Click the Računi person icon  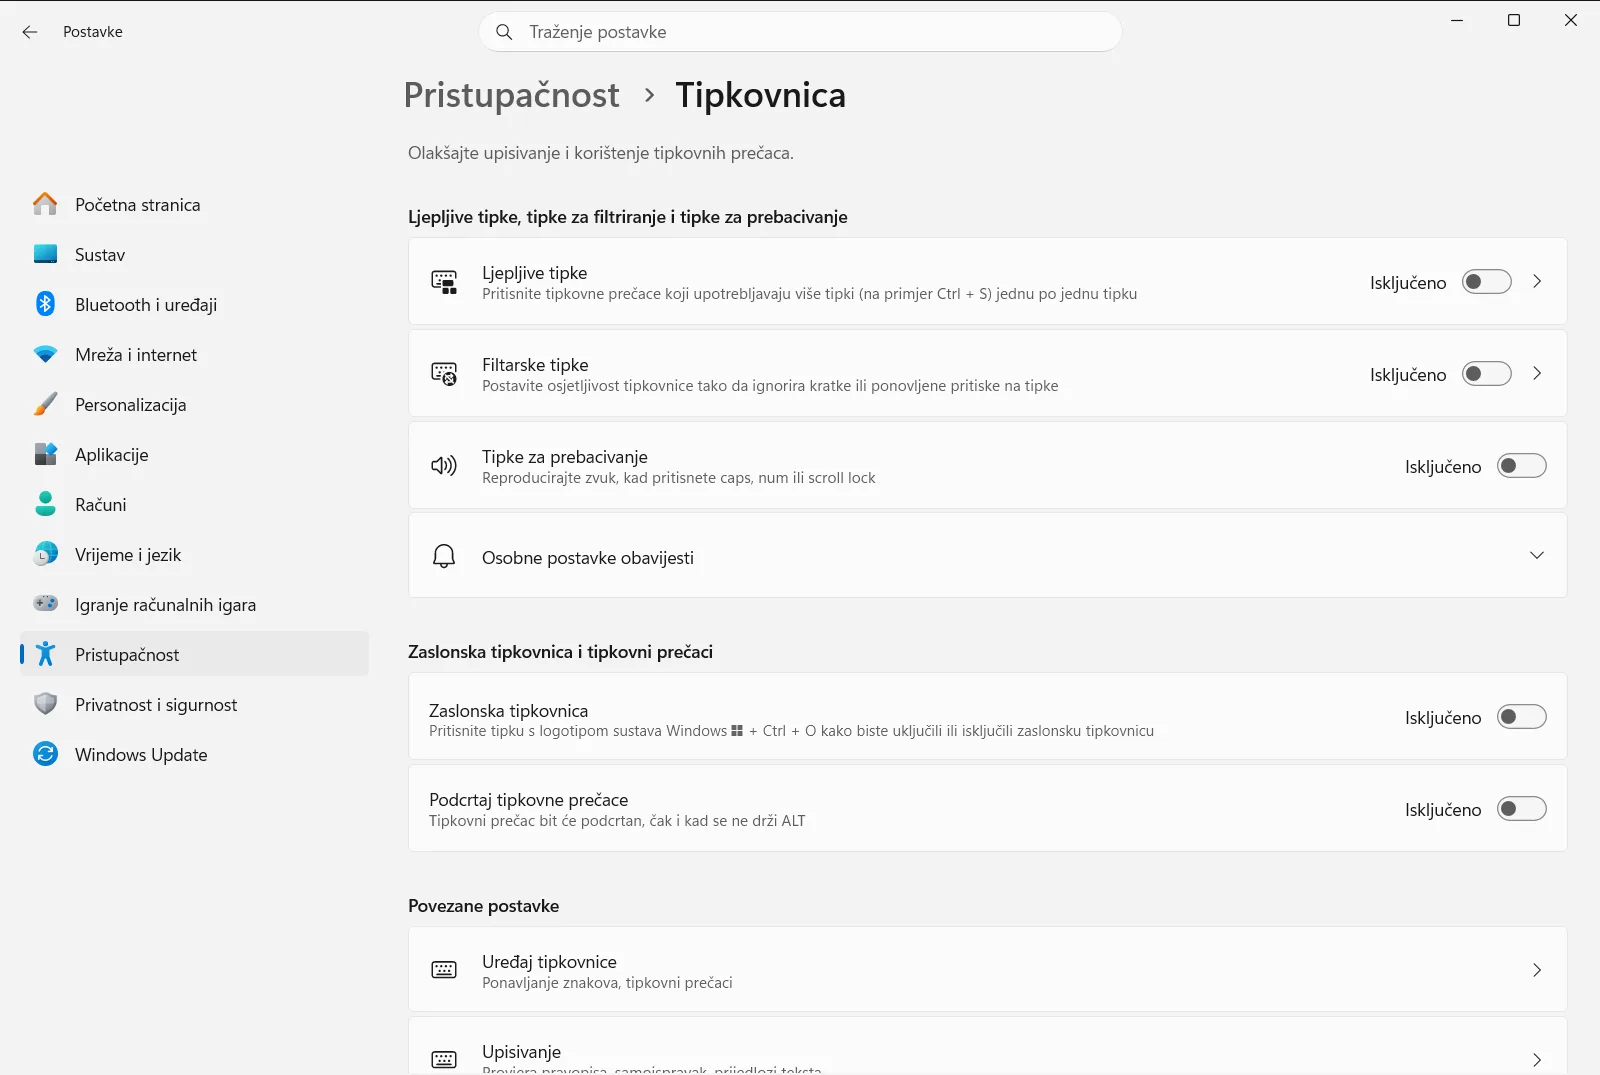tap(45, 504)
